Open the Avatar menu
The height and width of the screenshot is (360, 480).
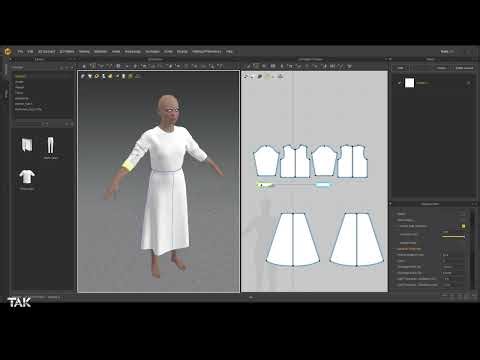[116, 52]
